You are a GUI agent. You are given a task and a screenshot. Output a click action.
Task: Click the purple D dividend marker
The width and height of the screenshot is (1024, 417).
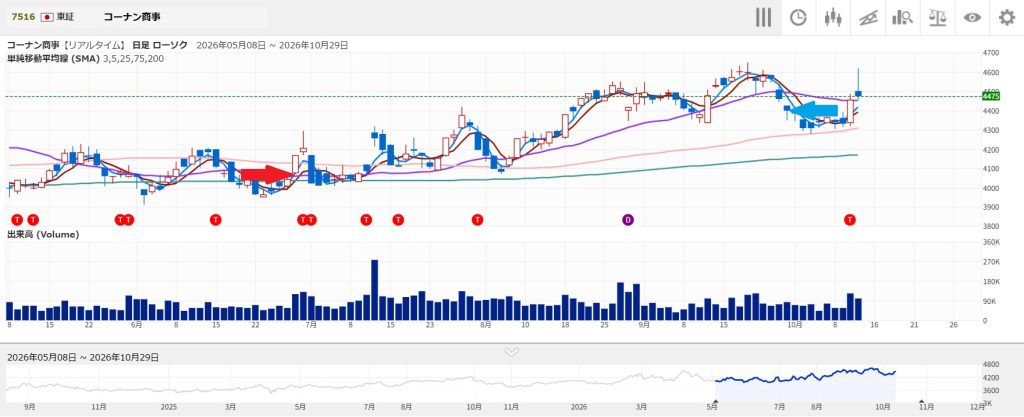click(628, 219)
